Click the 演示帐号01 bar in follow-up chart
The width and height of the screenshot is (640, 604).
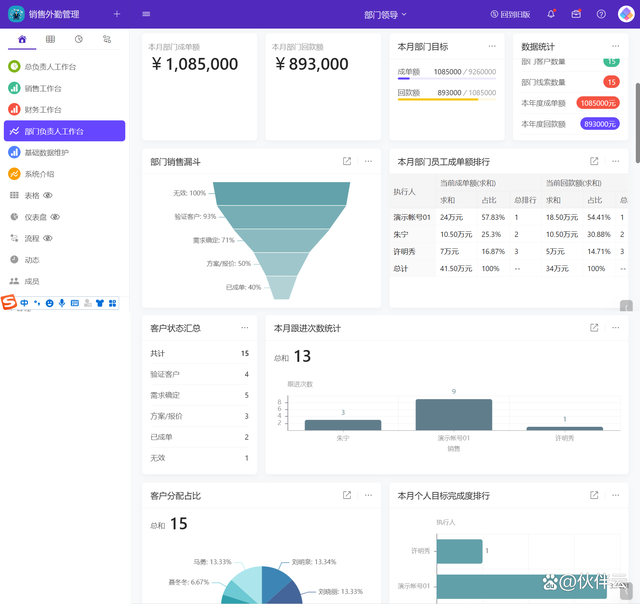point(453,415)
